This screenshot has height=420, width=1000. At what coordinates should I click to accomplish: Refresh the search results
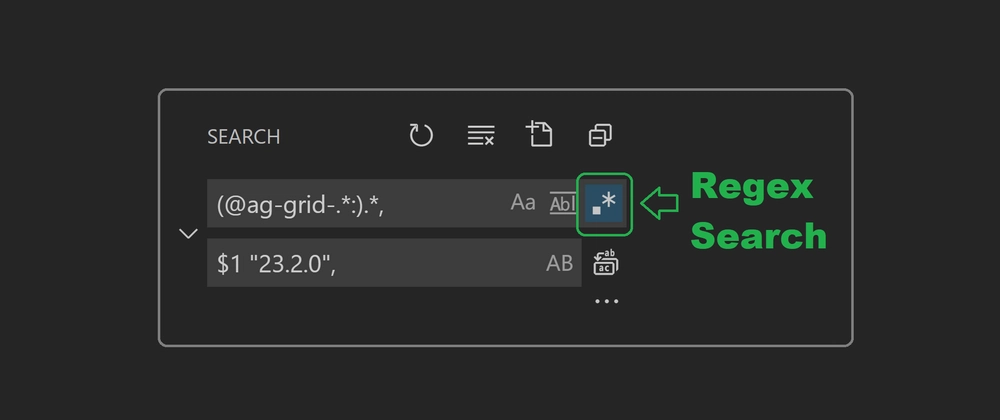[421, 136]
